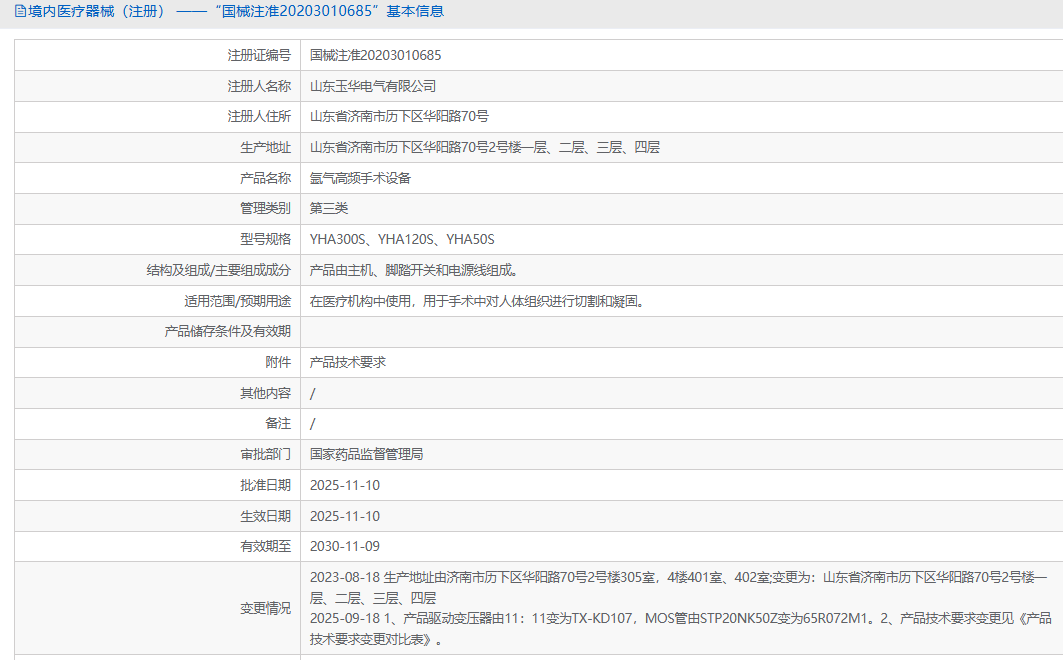This screenshot has width=1063, height=660.
Task: Click the 适用范围/预期用途 description
Action: [x=478, y=301]
